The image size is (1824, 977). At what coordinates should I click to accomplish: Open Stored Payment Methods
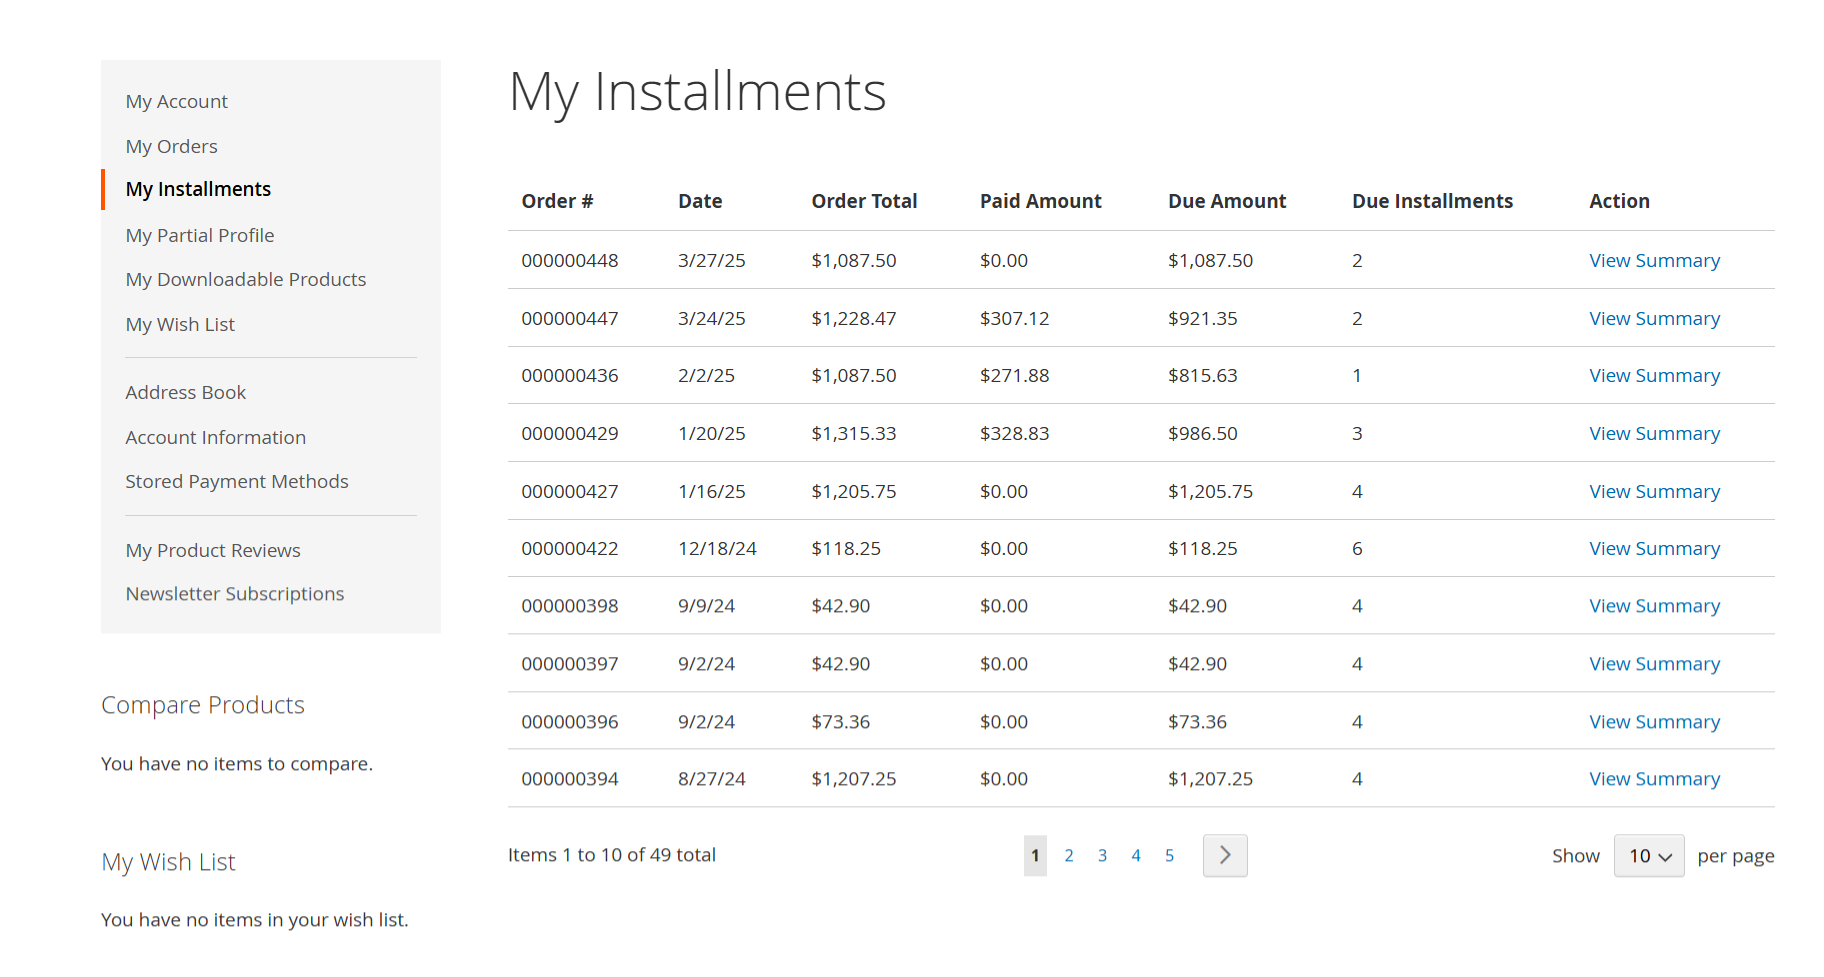[x=237, y=481]
